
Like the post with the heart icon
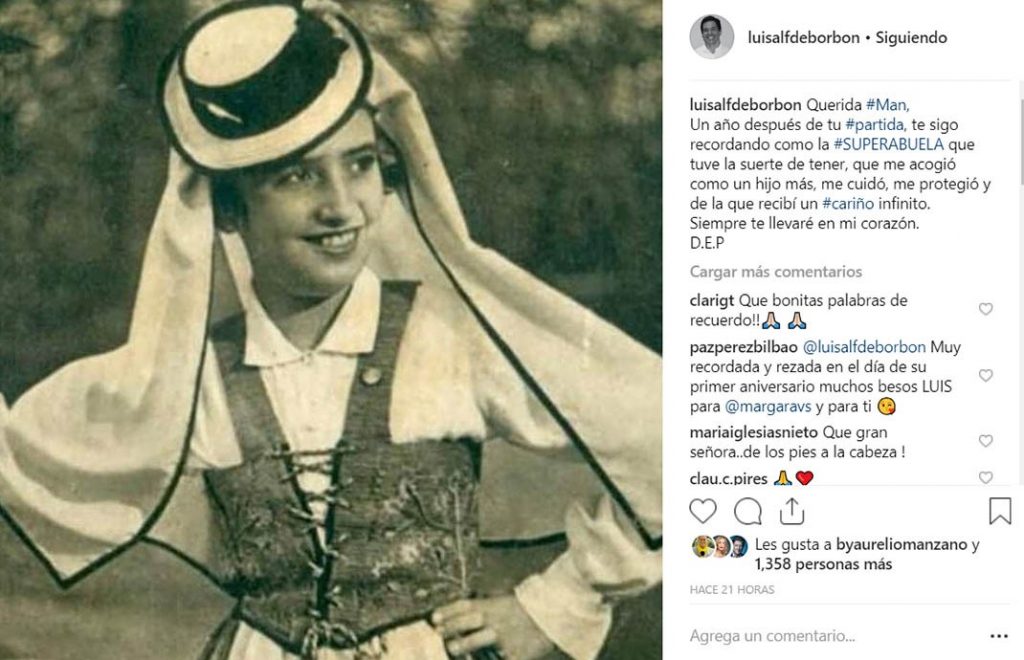(703, 511)
